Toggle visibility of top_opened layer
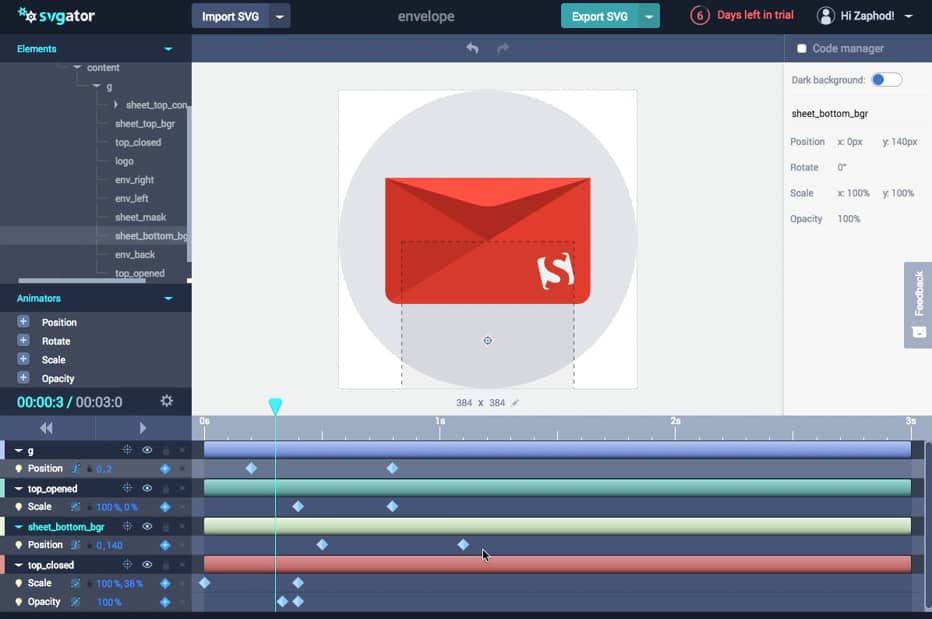The width and height of the screenshot is (932, 619). pyautogui.click(x=147, y=488)
